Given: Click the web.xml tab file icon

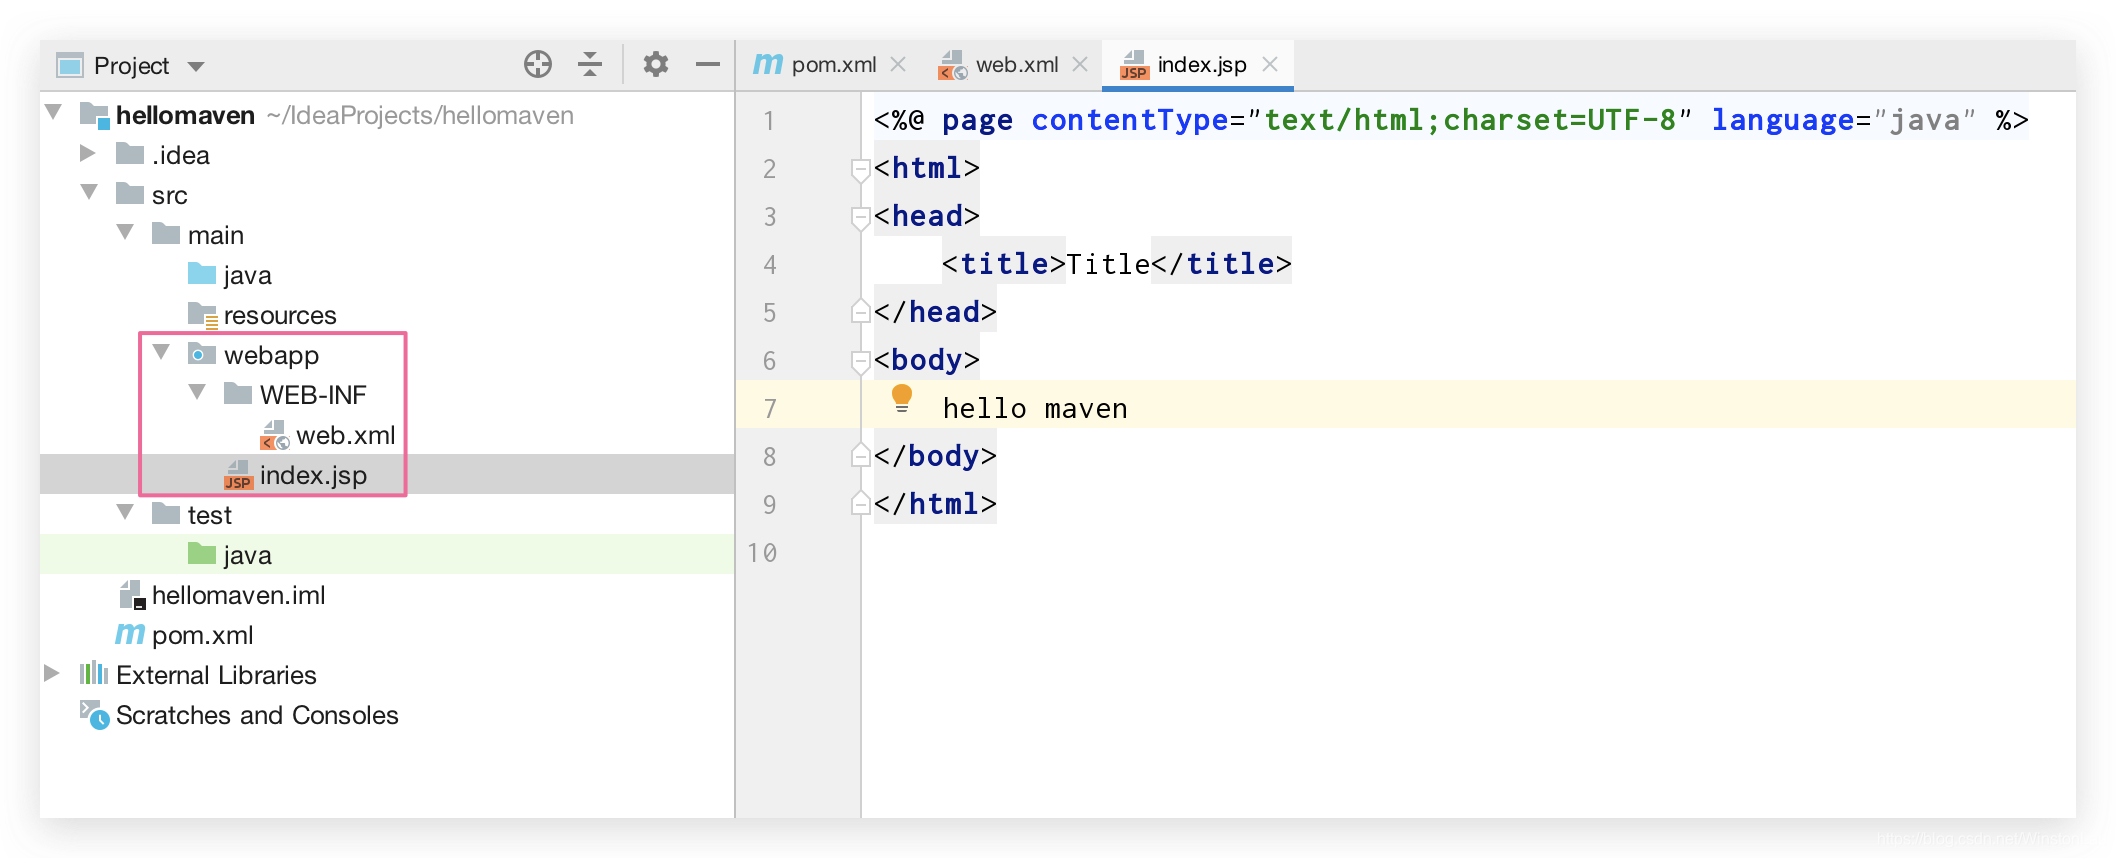Looking at the screenshot, I should (953, 65).
